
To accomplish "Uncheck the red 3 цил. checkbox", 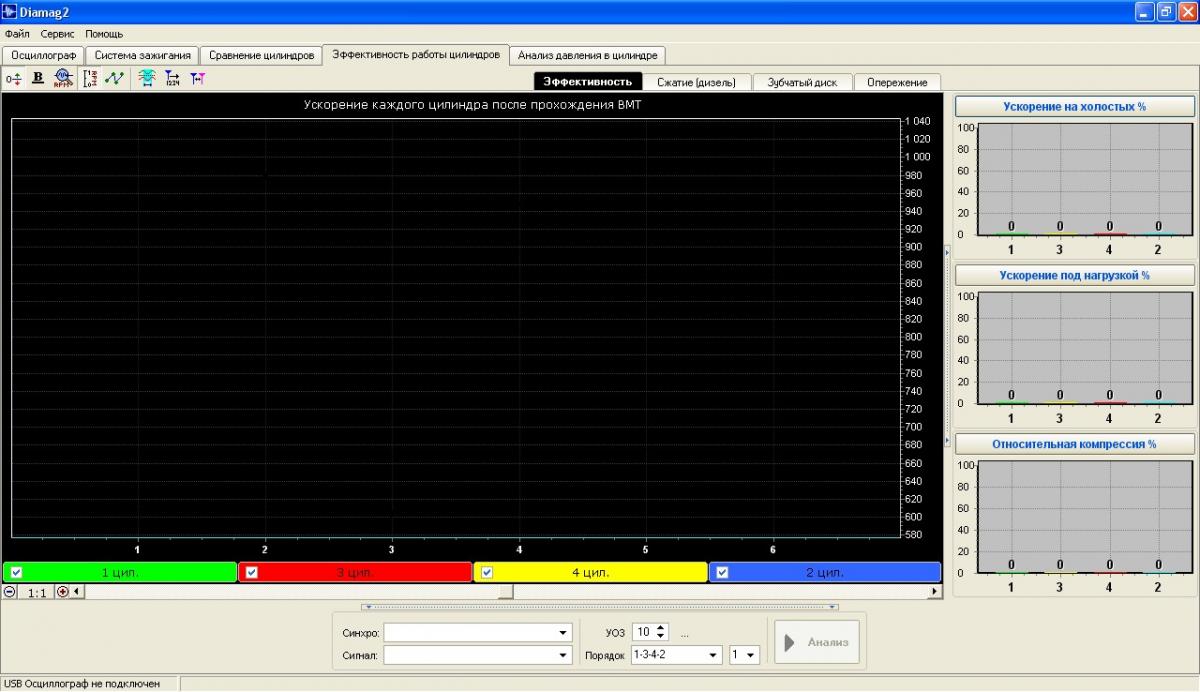I will pyautogui.click(x=252, y=572).
